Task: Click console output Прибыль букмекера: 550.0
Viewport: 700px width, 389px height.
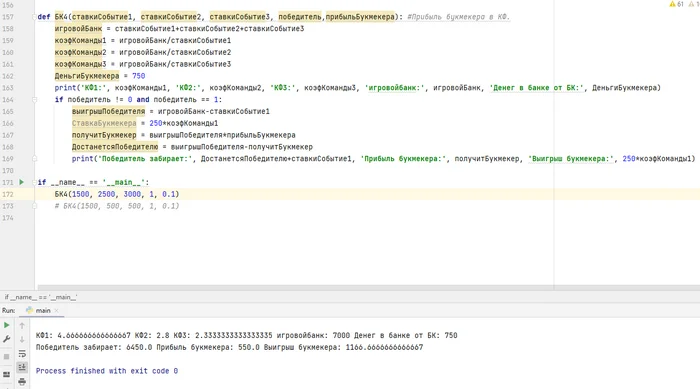Action: [208, 347]
